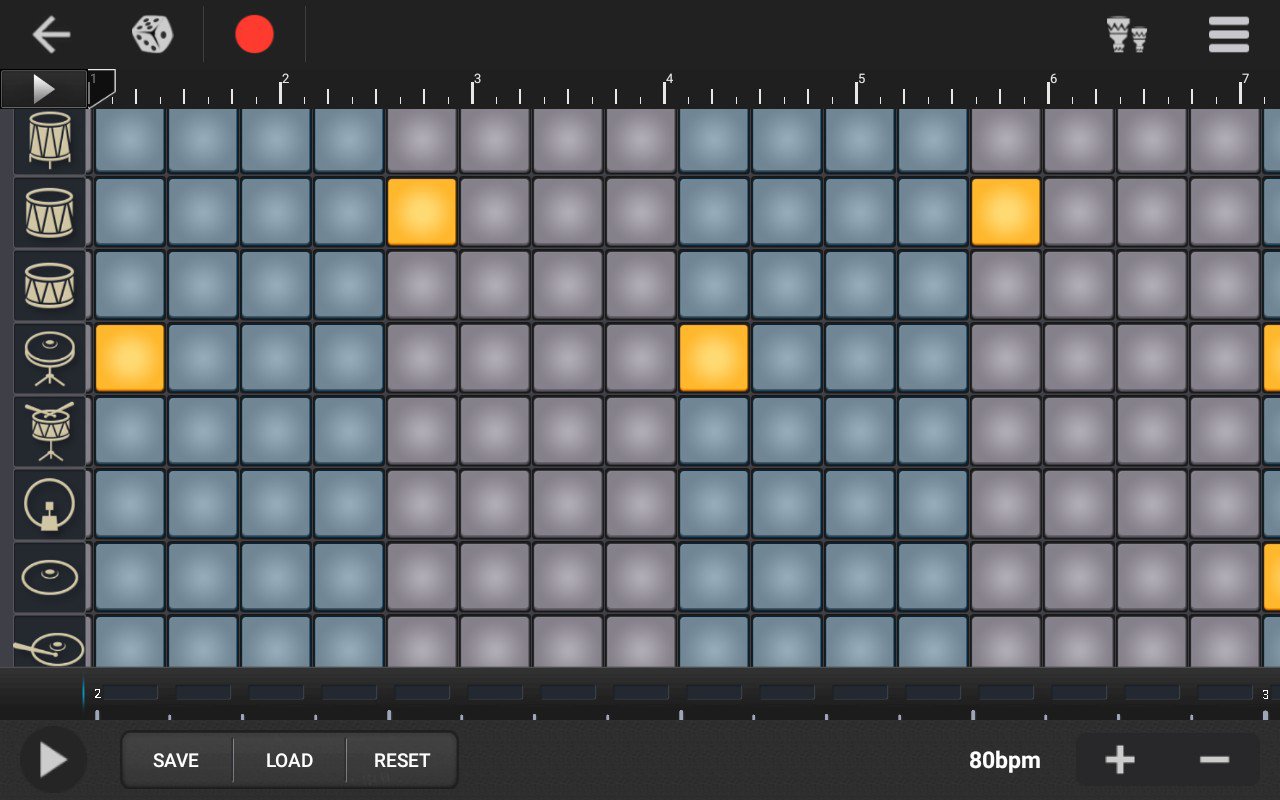Select the top floor tom drum icon
Image resolution: width=1280 pixels, height=800 pixels.
pos(49,140)
